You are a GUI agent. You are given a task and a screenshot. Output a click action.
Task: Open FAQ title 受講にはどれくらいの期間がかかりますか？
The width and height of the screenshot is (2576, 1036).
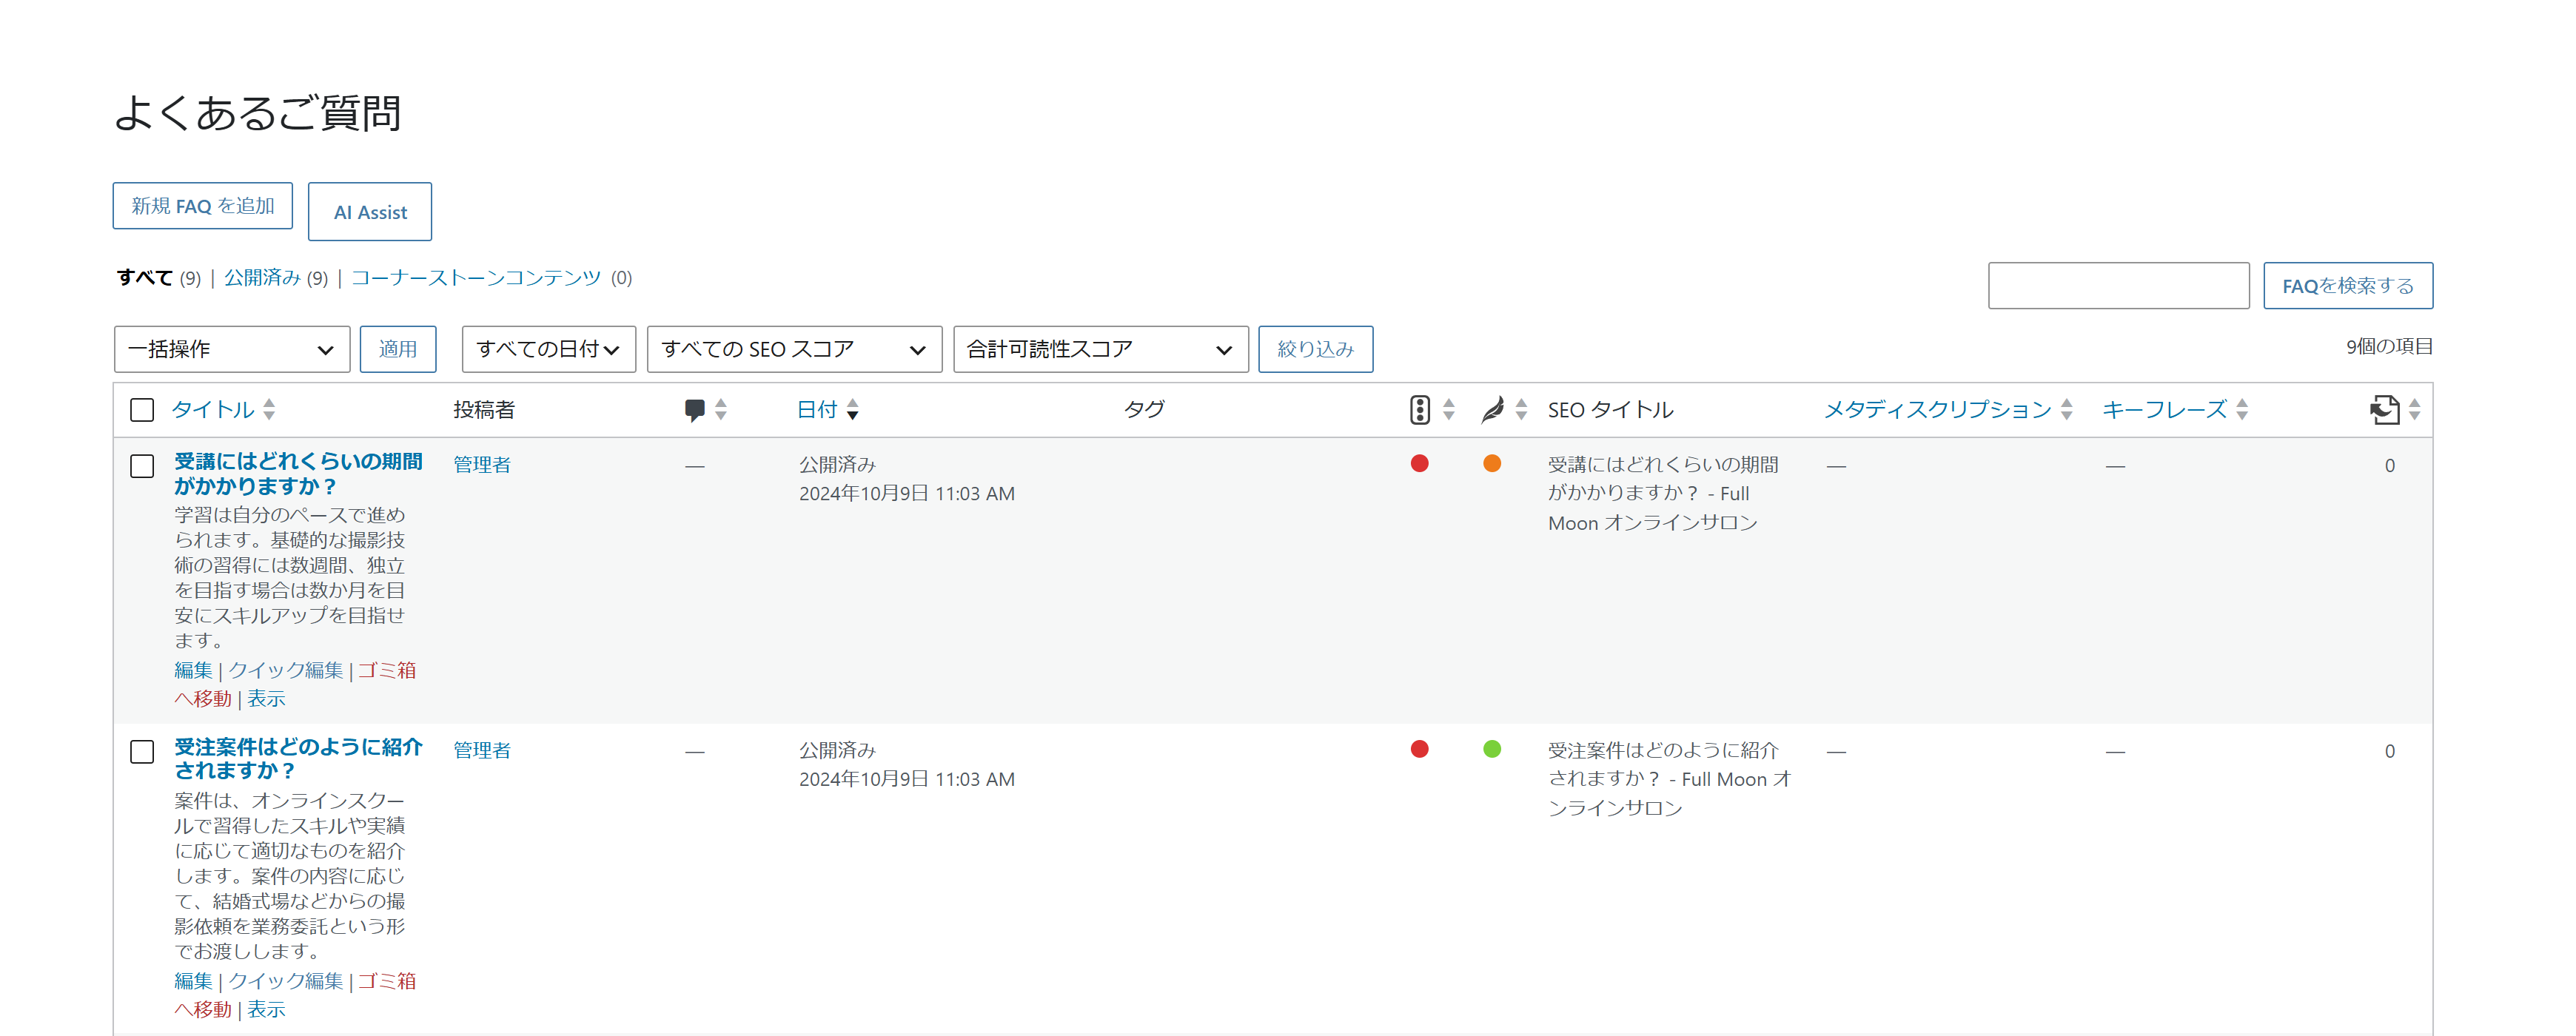[298, 474]
